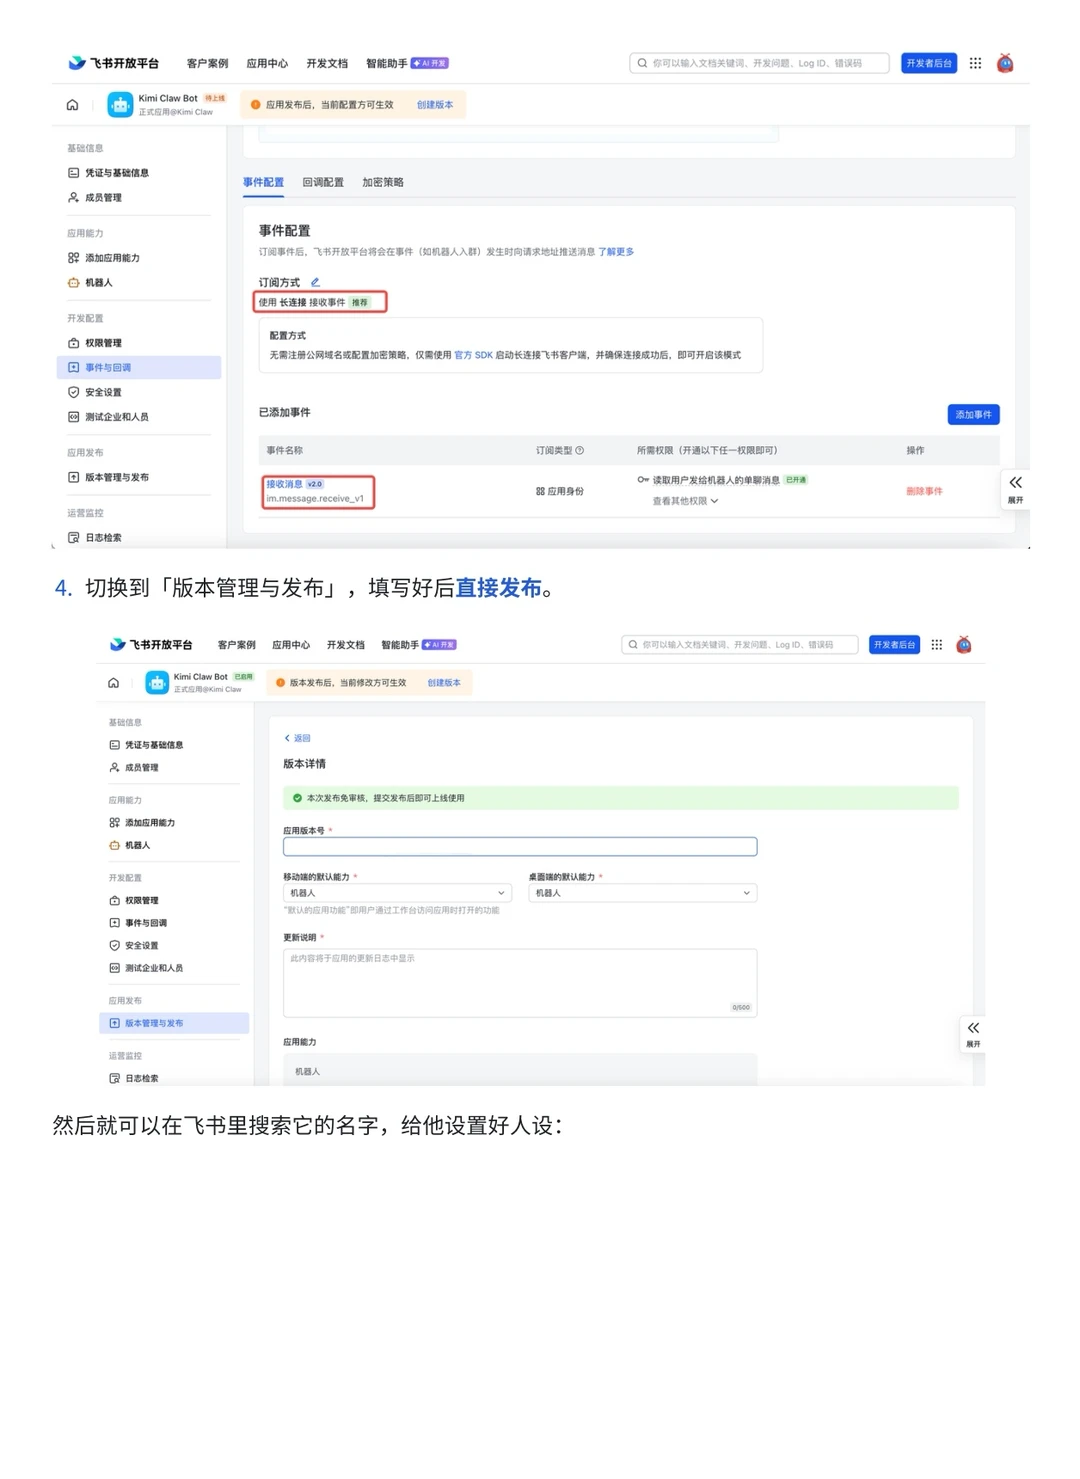Switch to the 事件配置 tab
The image size is (1080, 1479).
tap(263, 182)
